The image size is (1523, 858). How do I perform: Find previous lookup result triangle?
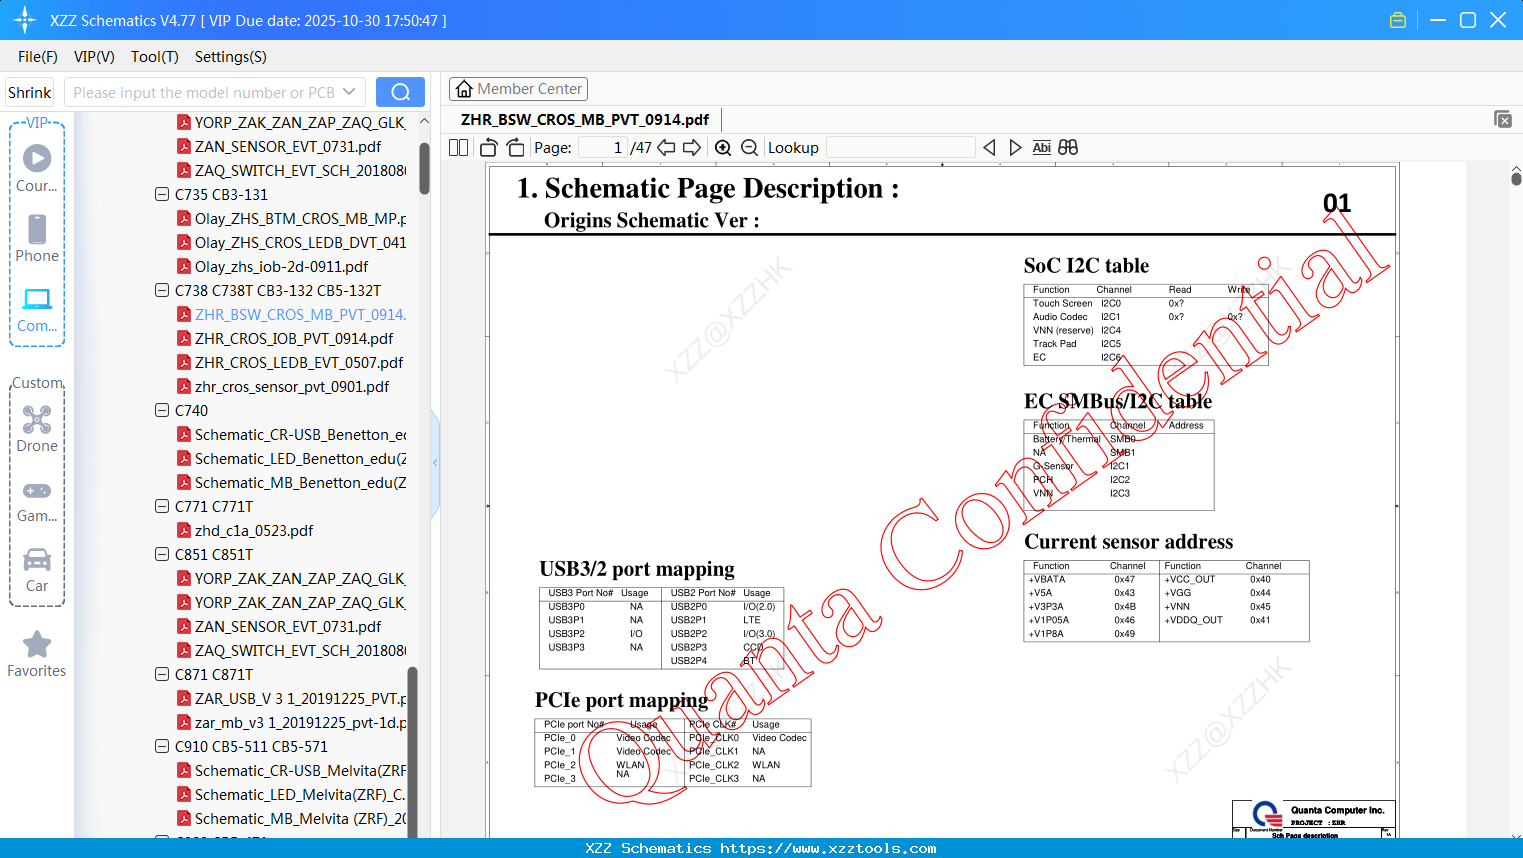point(989,147)
